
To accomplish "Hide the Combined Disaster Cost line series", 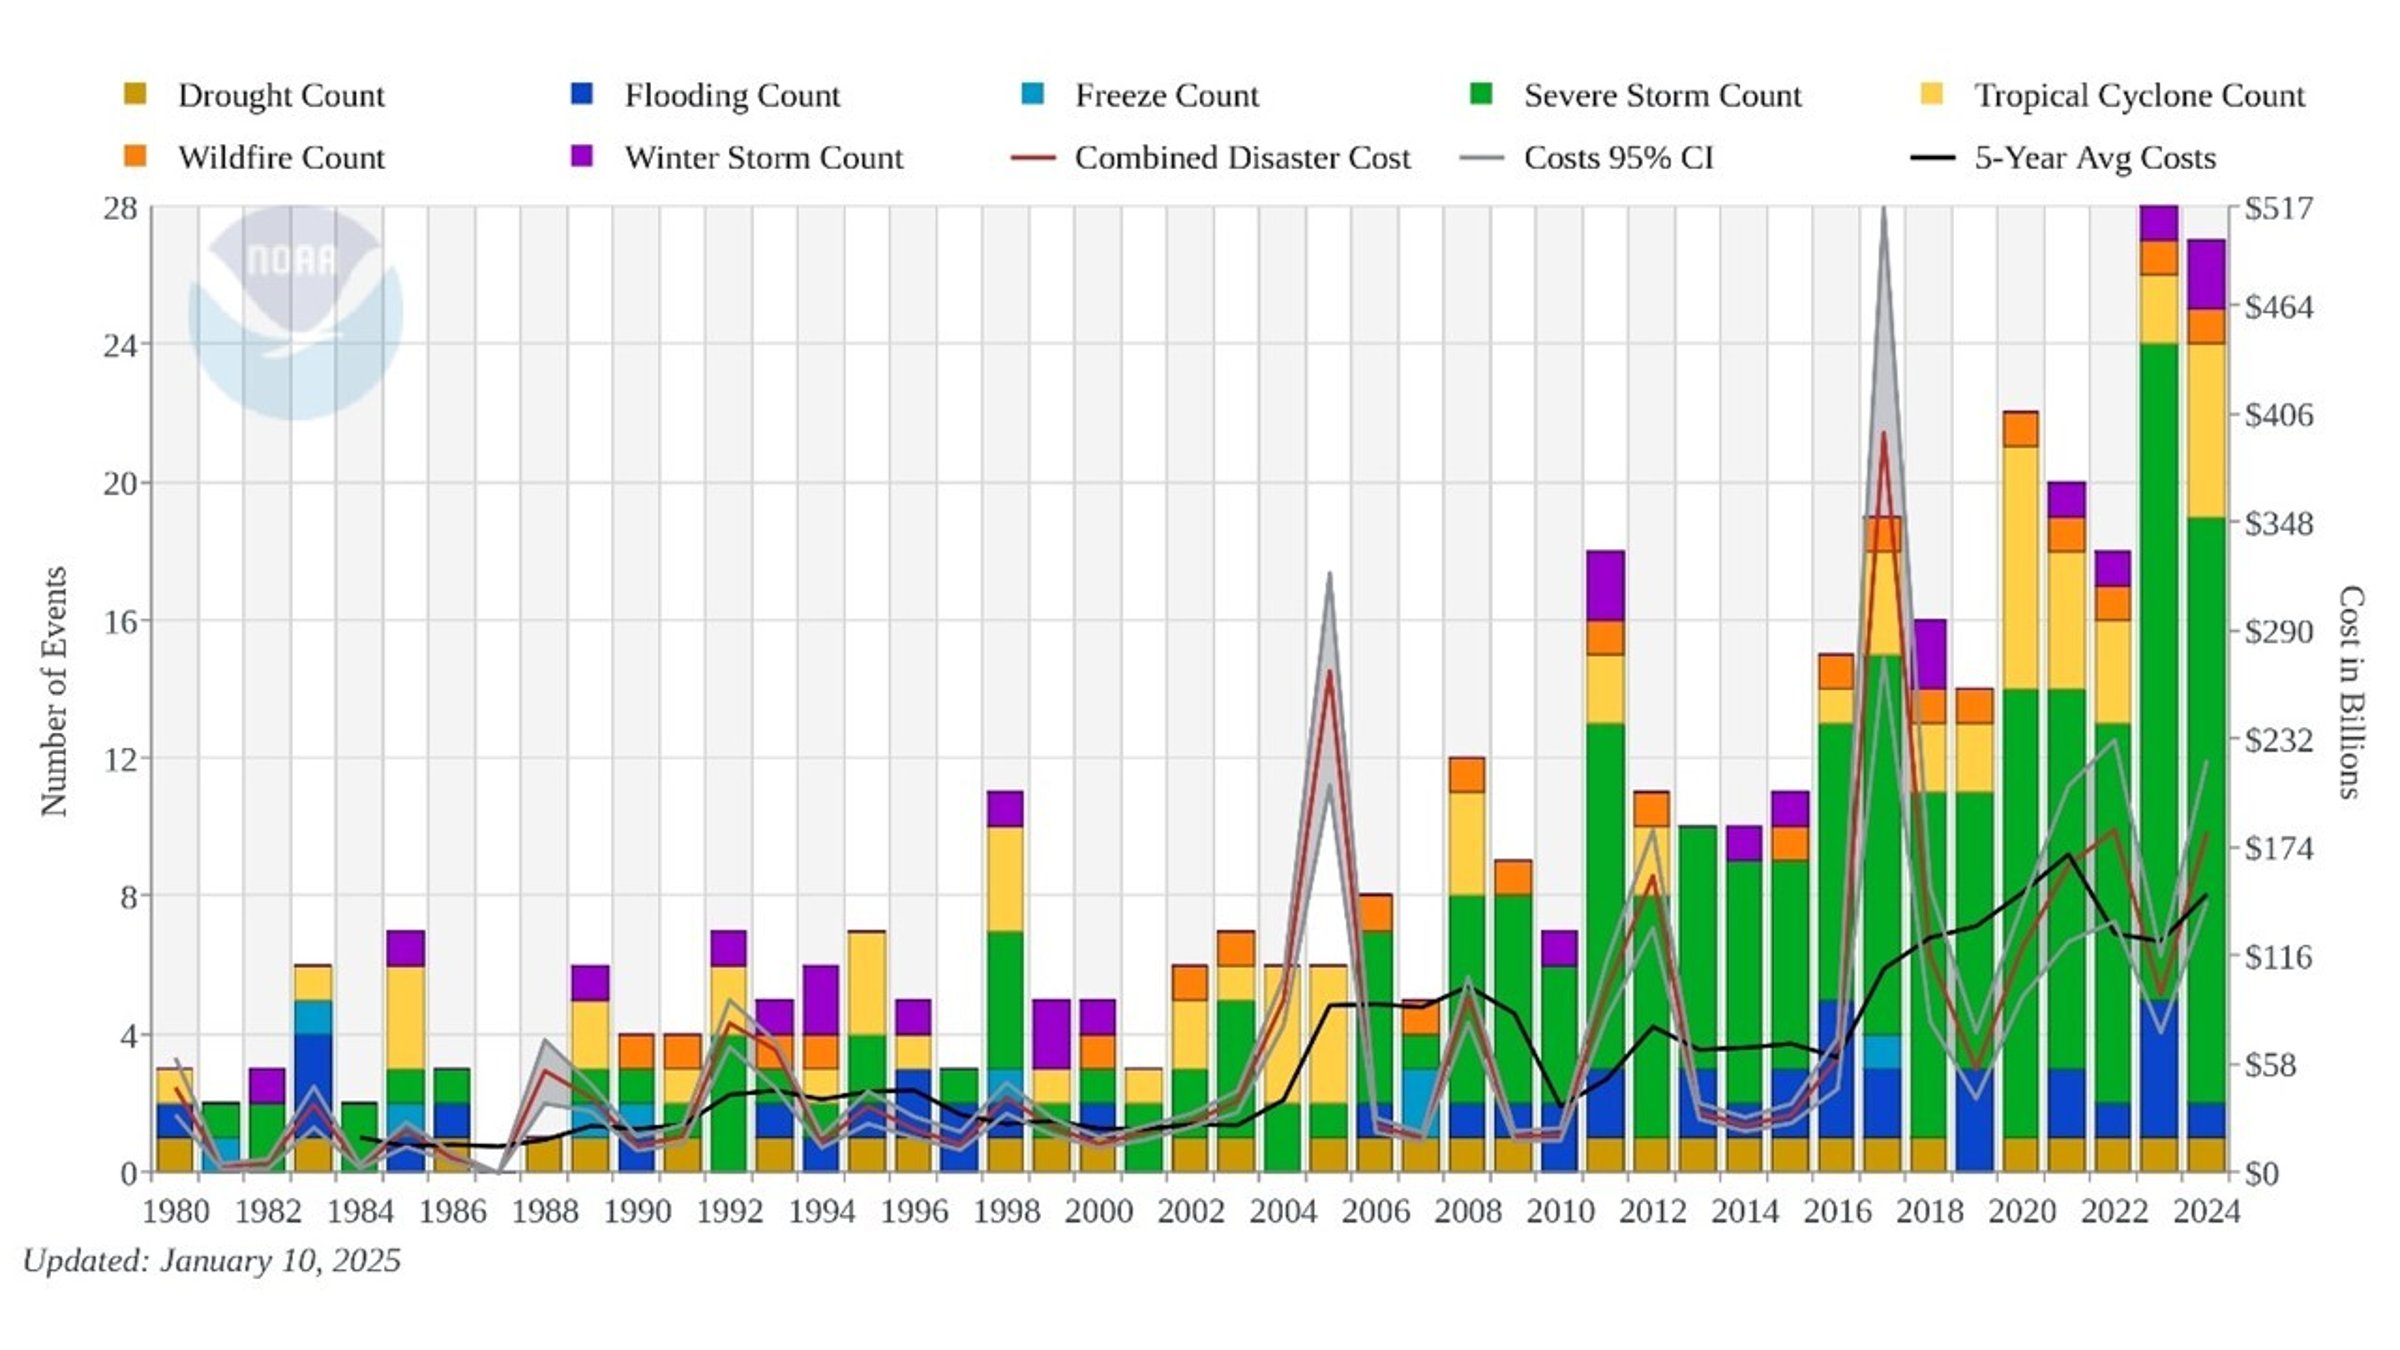I will 1211,157.
